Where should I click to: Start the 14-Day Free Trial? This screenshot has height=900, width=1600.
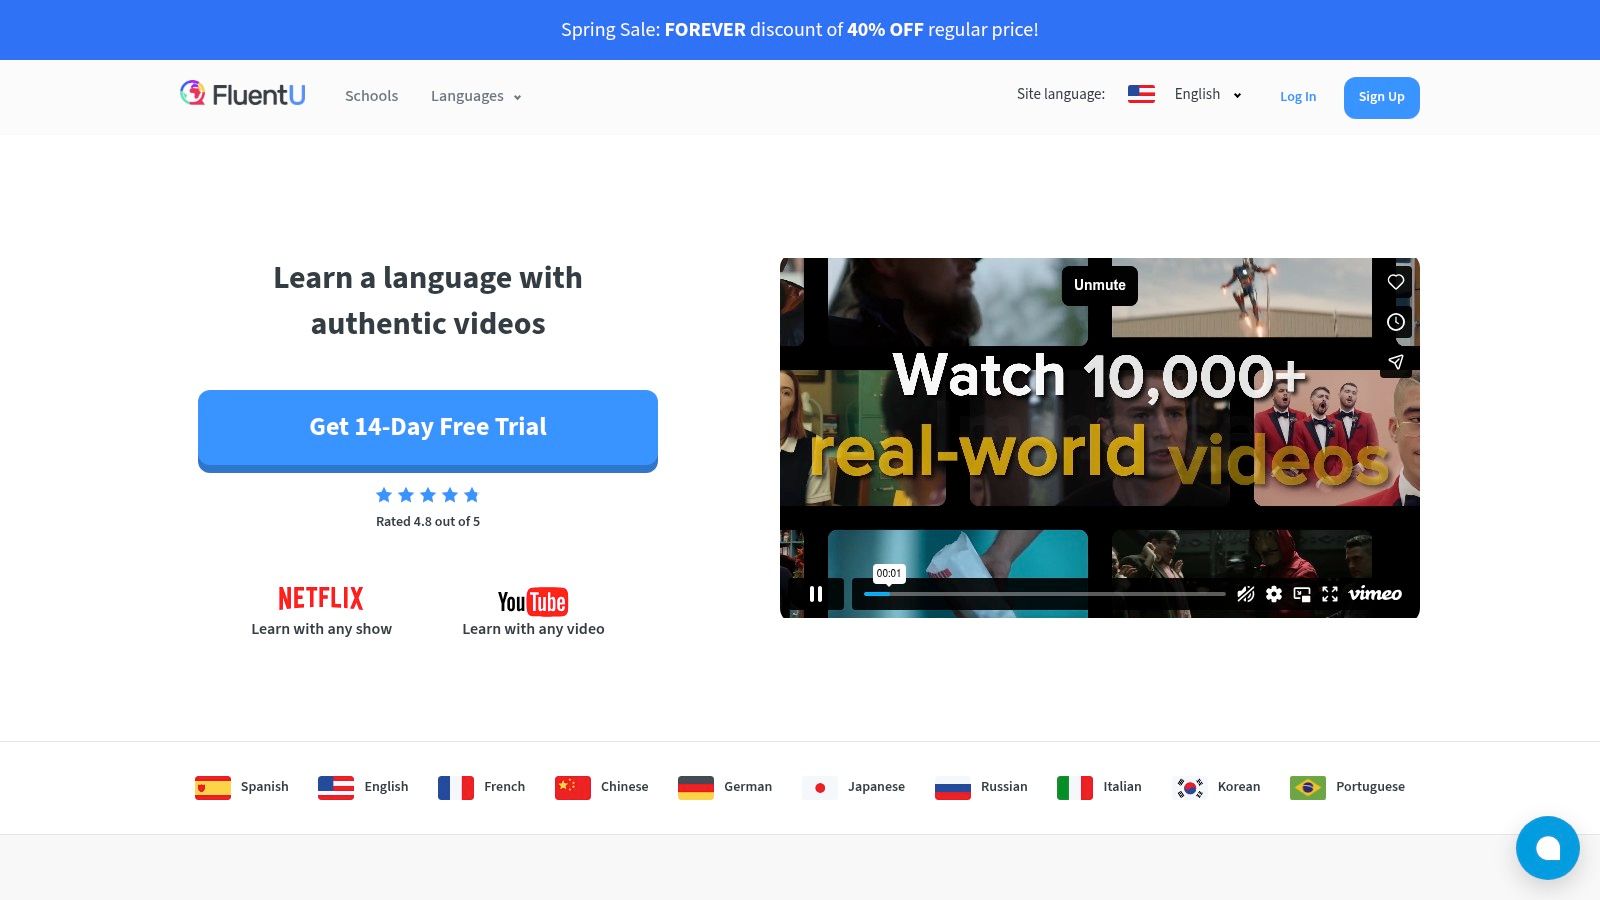(428, 430)
